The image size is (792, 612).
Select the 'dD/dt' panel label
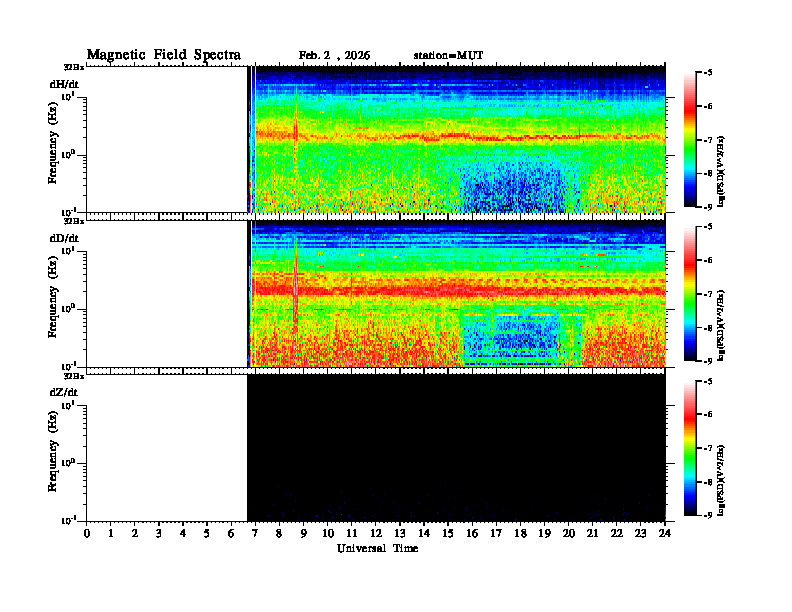[x=64, y=238]
